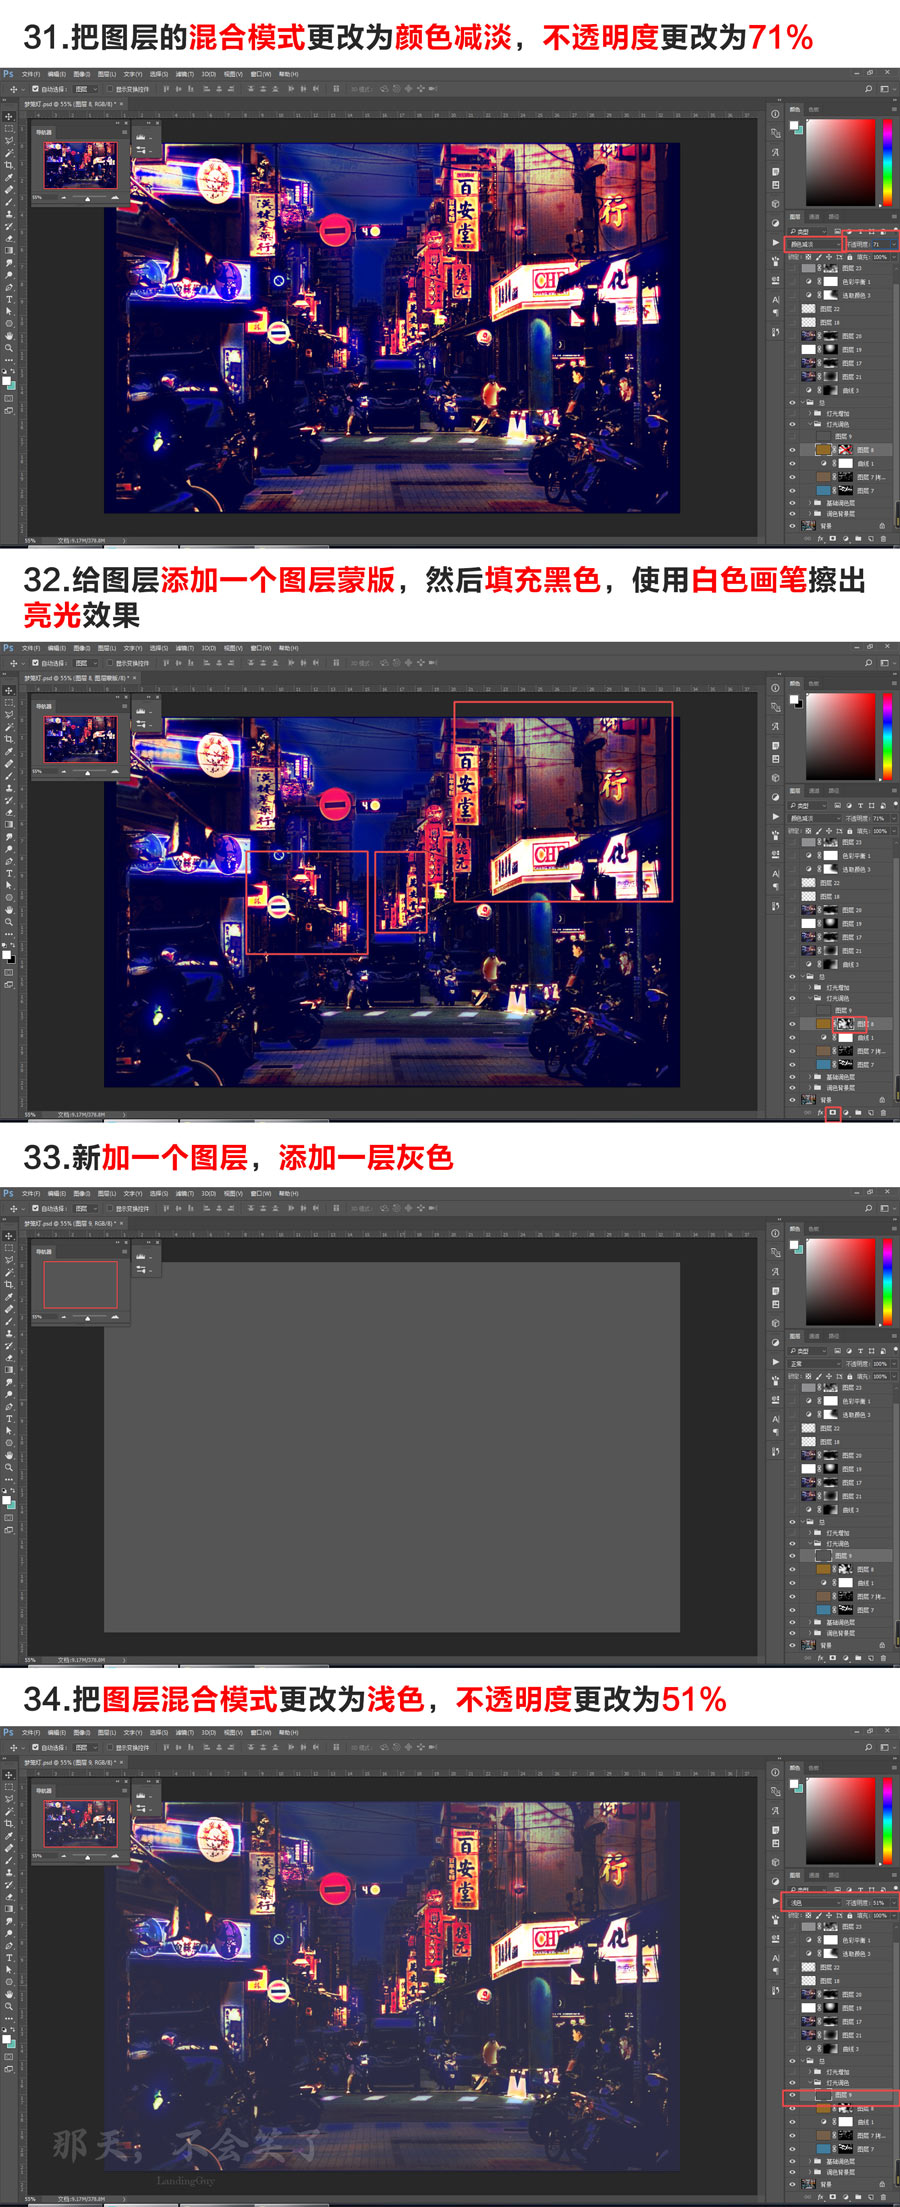Select Type tool in step 31 screenshot
Viewport: 900px width, 2207px height.
tap(9, 299)
